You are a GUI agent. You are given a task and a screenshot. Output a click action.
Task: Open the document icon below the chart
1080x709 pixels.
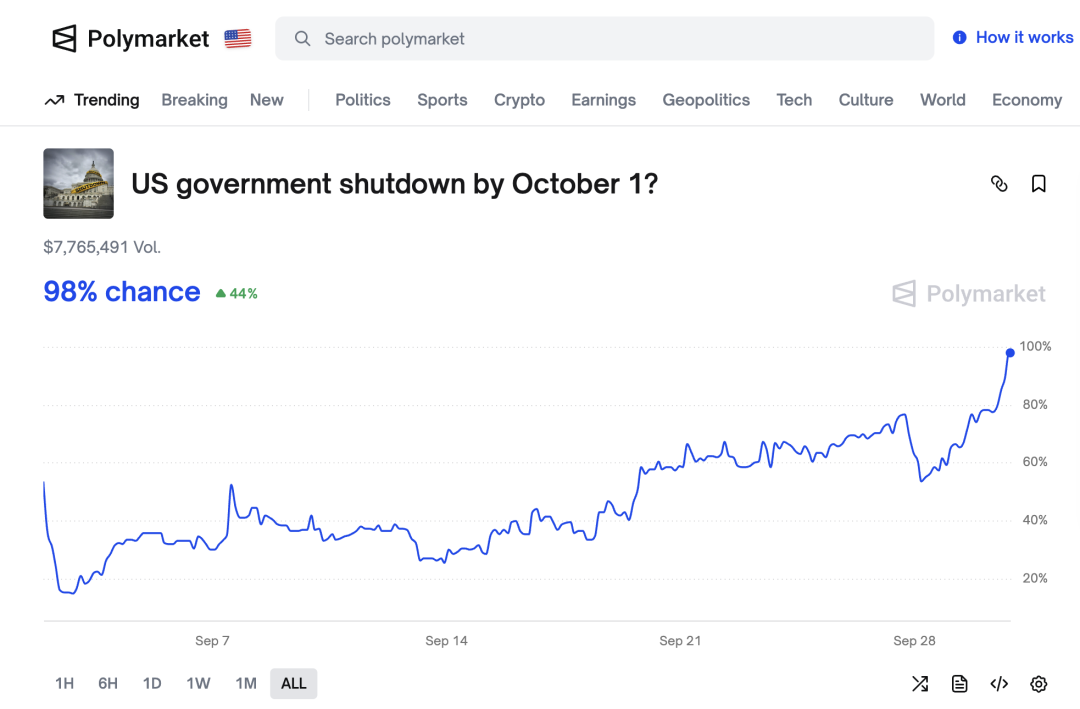(959, 684)
